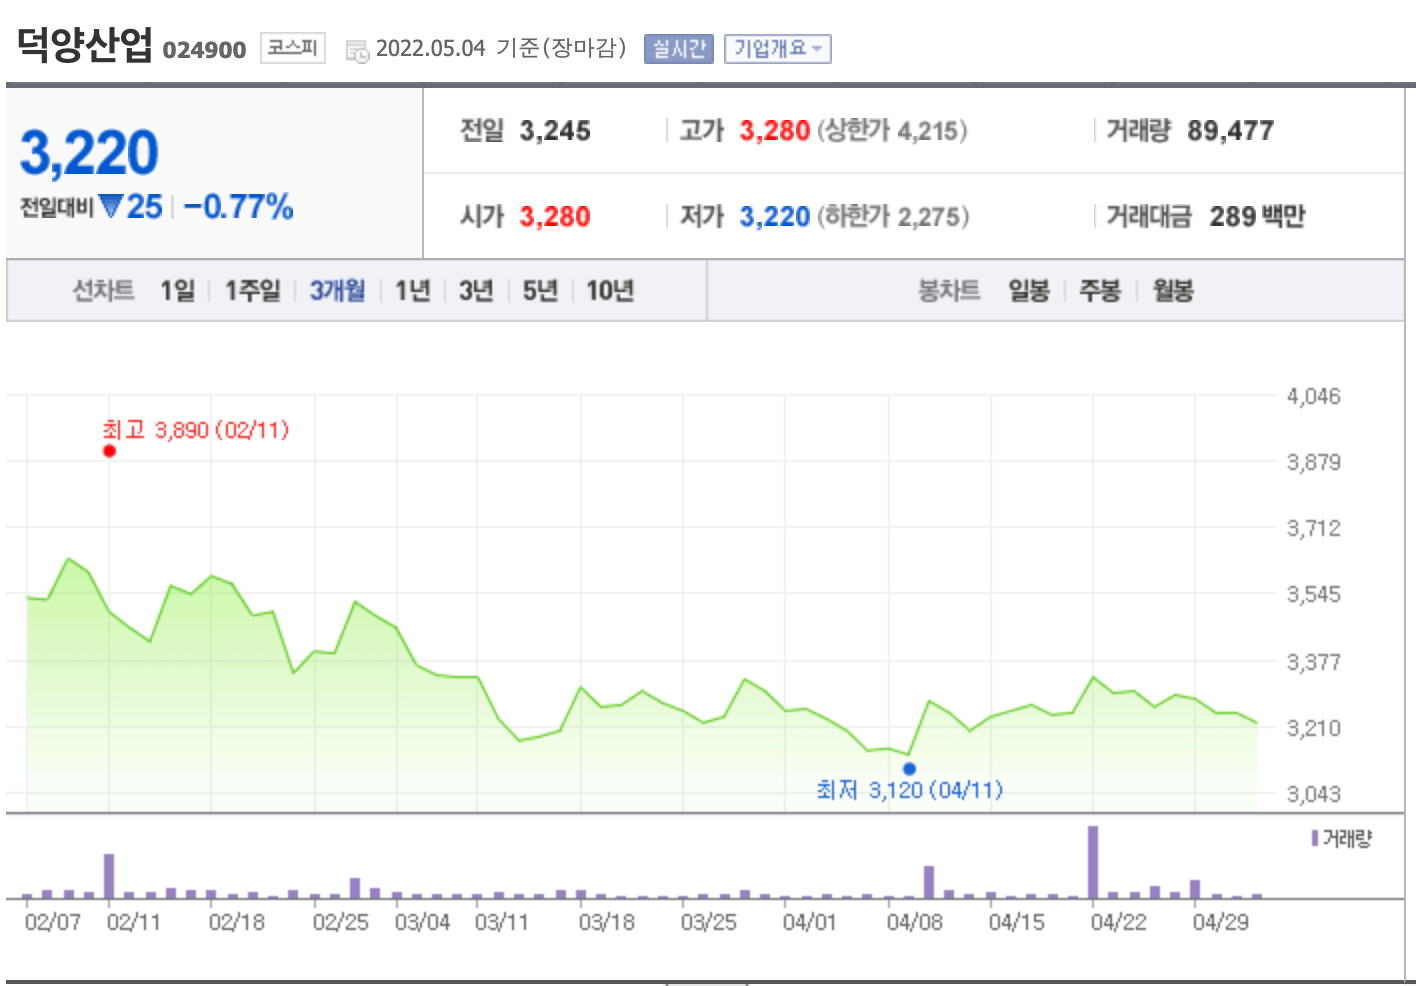Click the volume bar at 02/11
Viewport: 1416px width, 986px height.
tap(109, 876)
